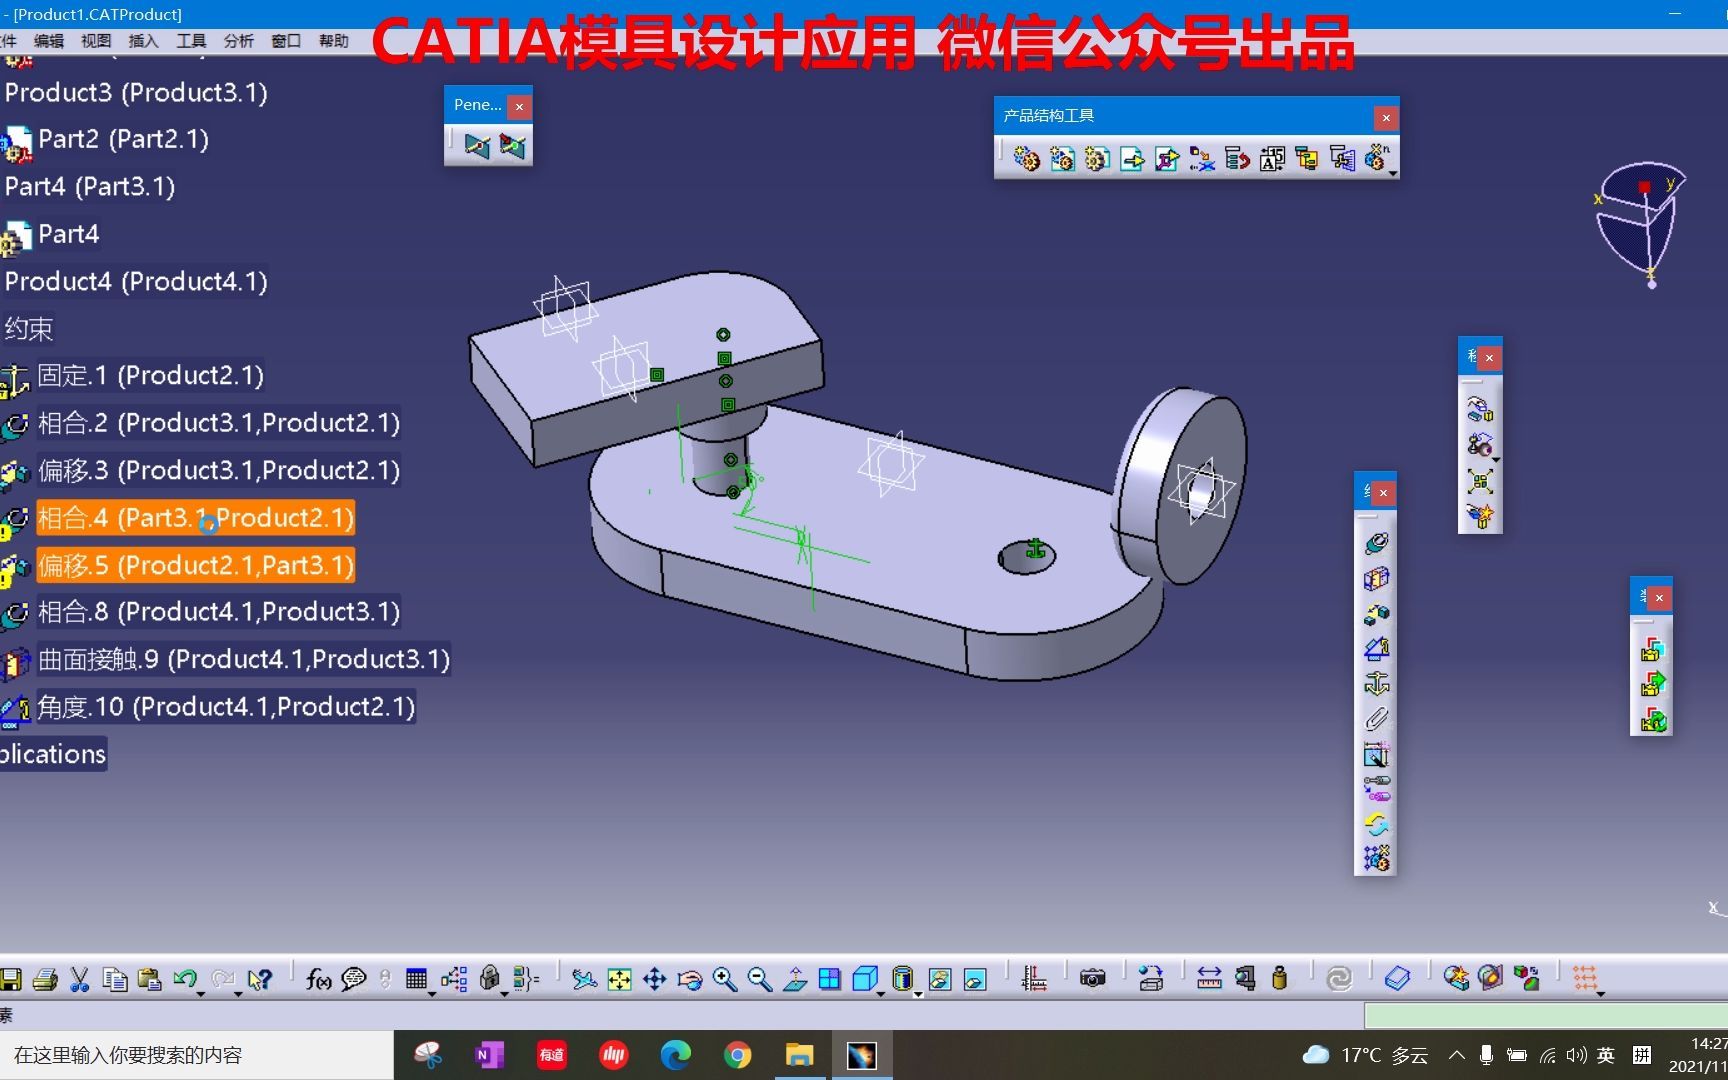The image size is (1728, 1080).
Task: Open the Quick View isometric cube dropdown
Action: (x=880, y=993)
